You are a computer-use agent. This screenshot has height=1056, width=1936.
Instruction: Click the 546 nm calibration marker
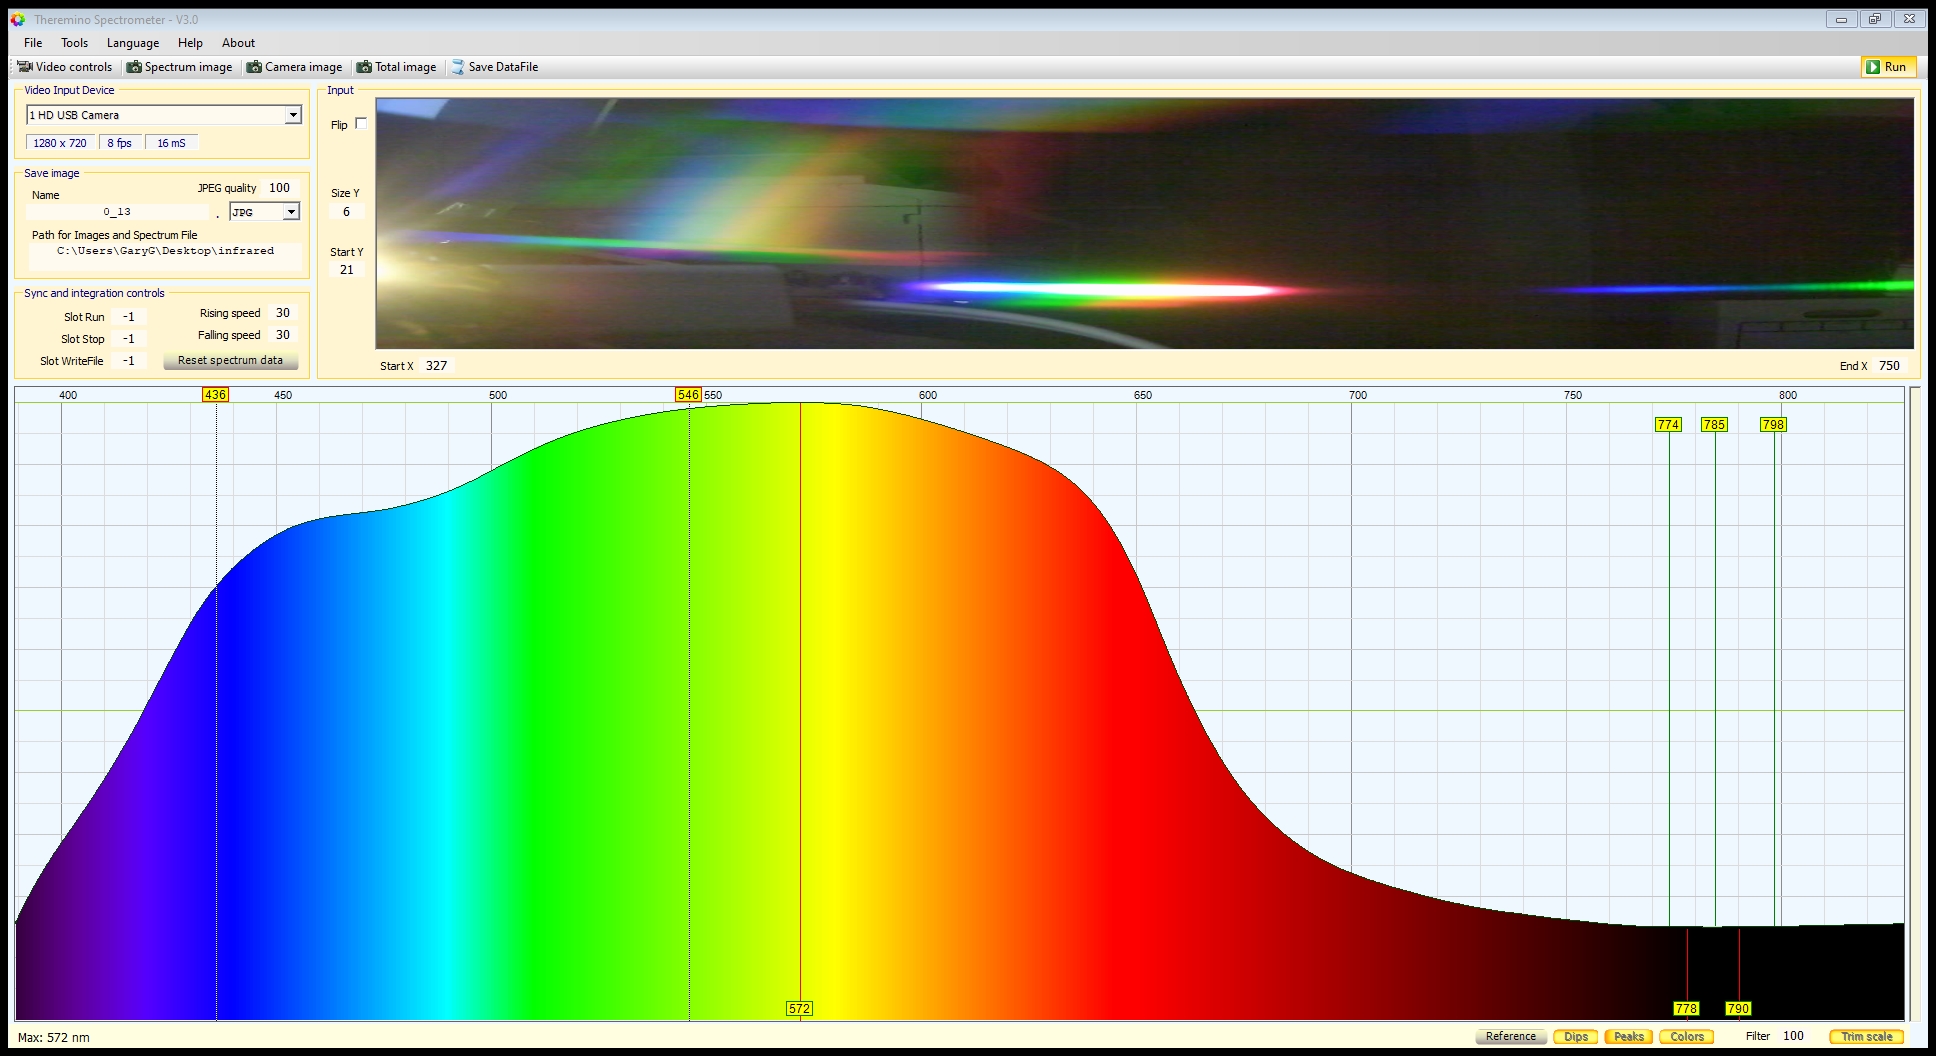coord(688,395)
